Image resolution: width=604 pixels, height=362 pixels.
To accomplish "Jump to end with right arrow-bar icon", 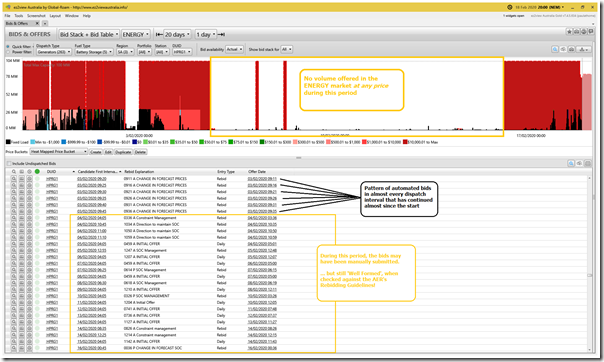I will click(x=221, y=34).
